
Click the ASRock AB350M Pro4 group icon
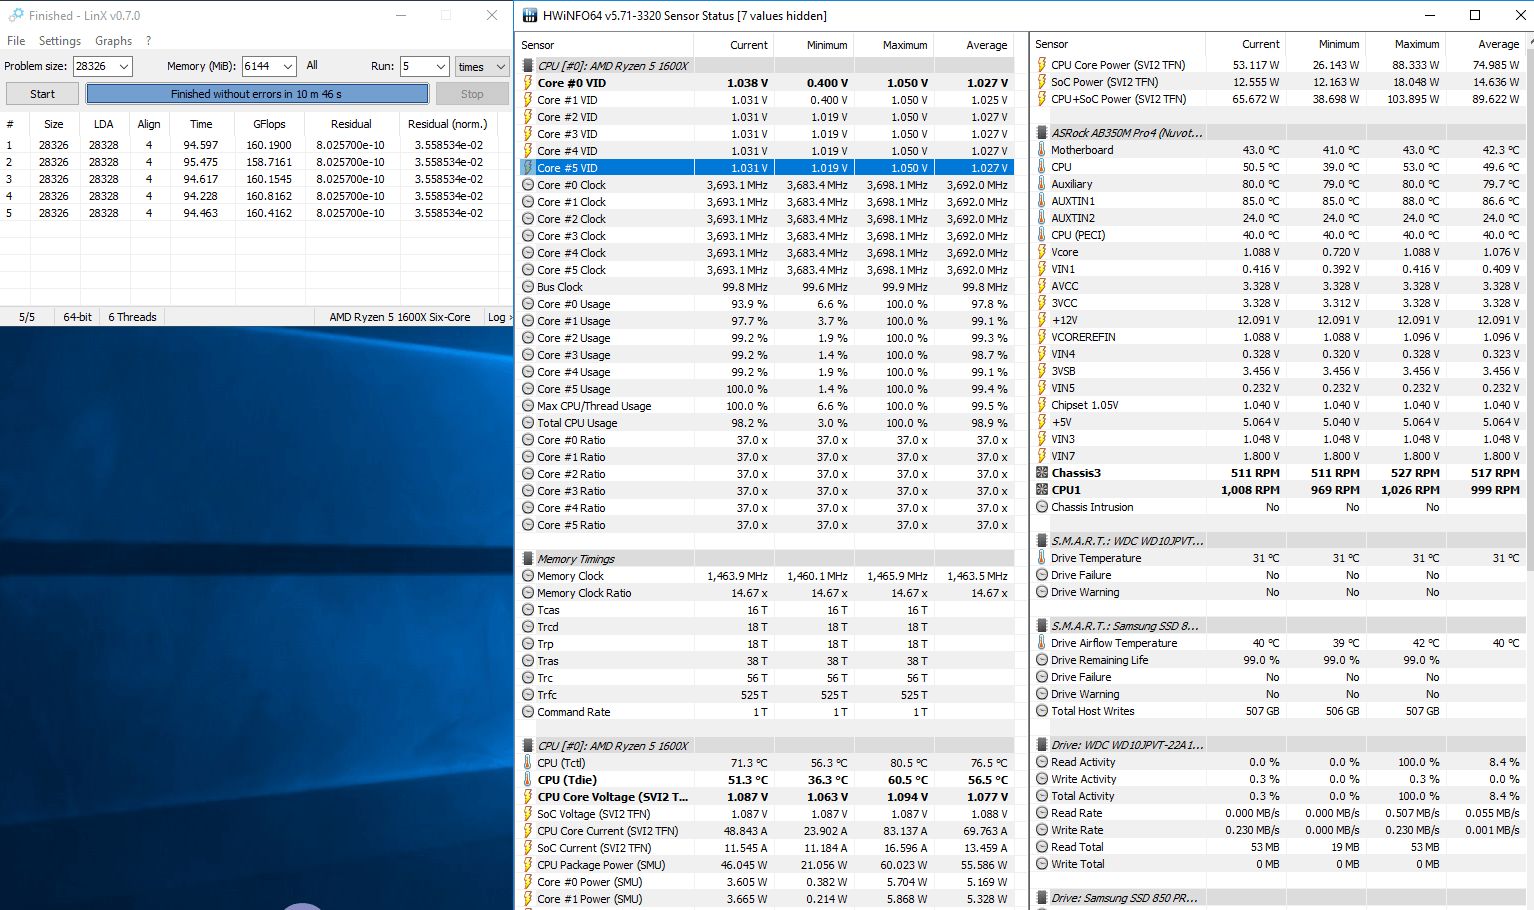point(1042,133)
